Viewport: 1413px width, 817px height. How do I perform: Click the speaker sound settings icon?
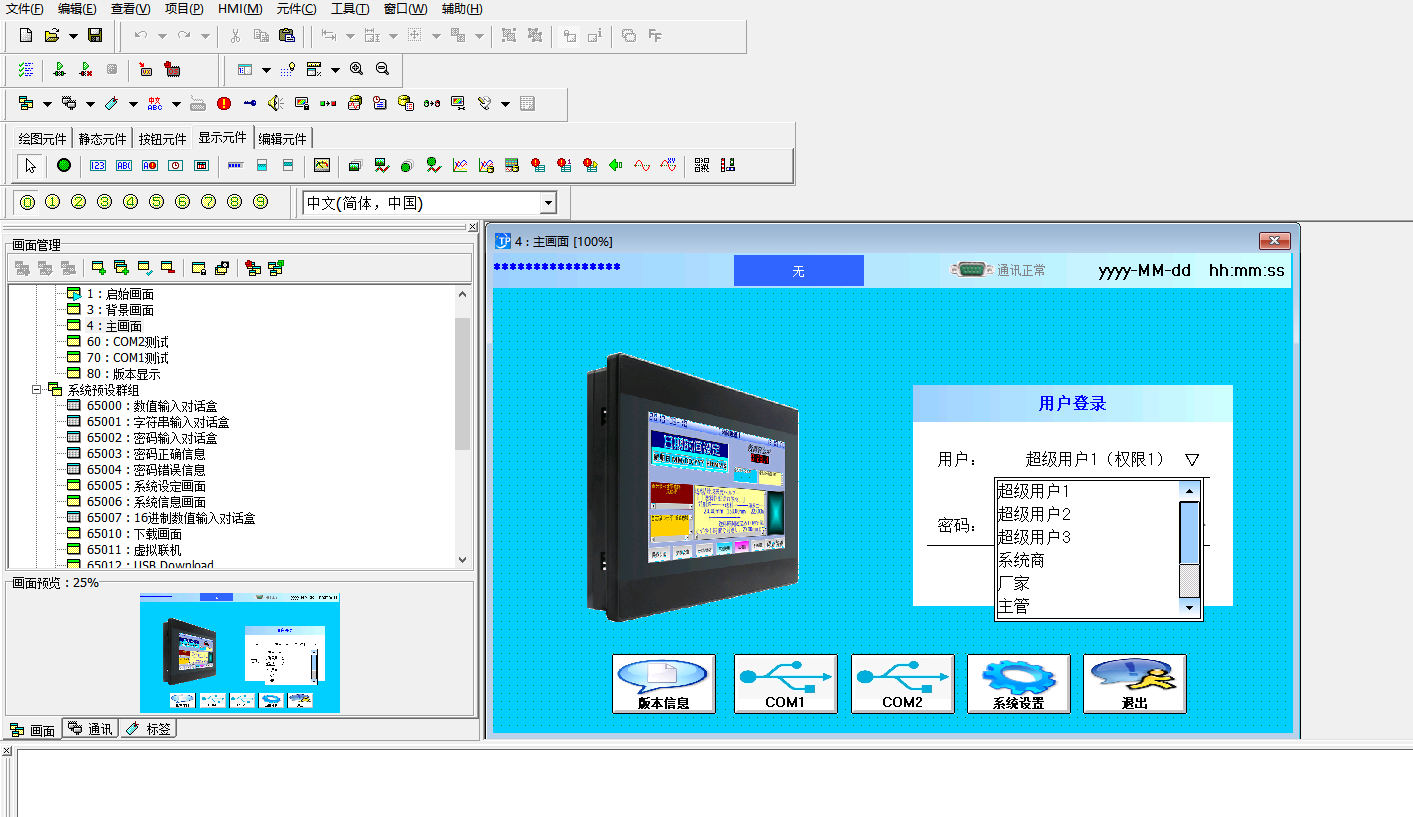[x=275, y=103]
